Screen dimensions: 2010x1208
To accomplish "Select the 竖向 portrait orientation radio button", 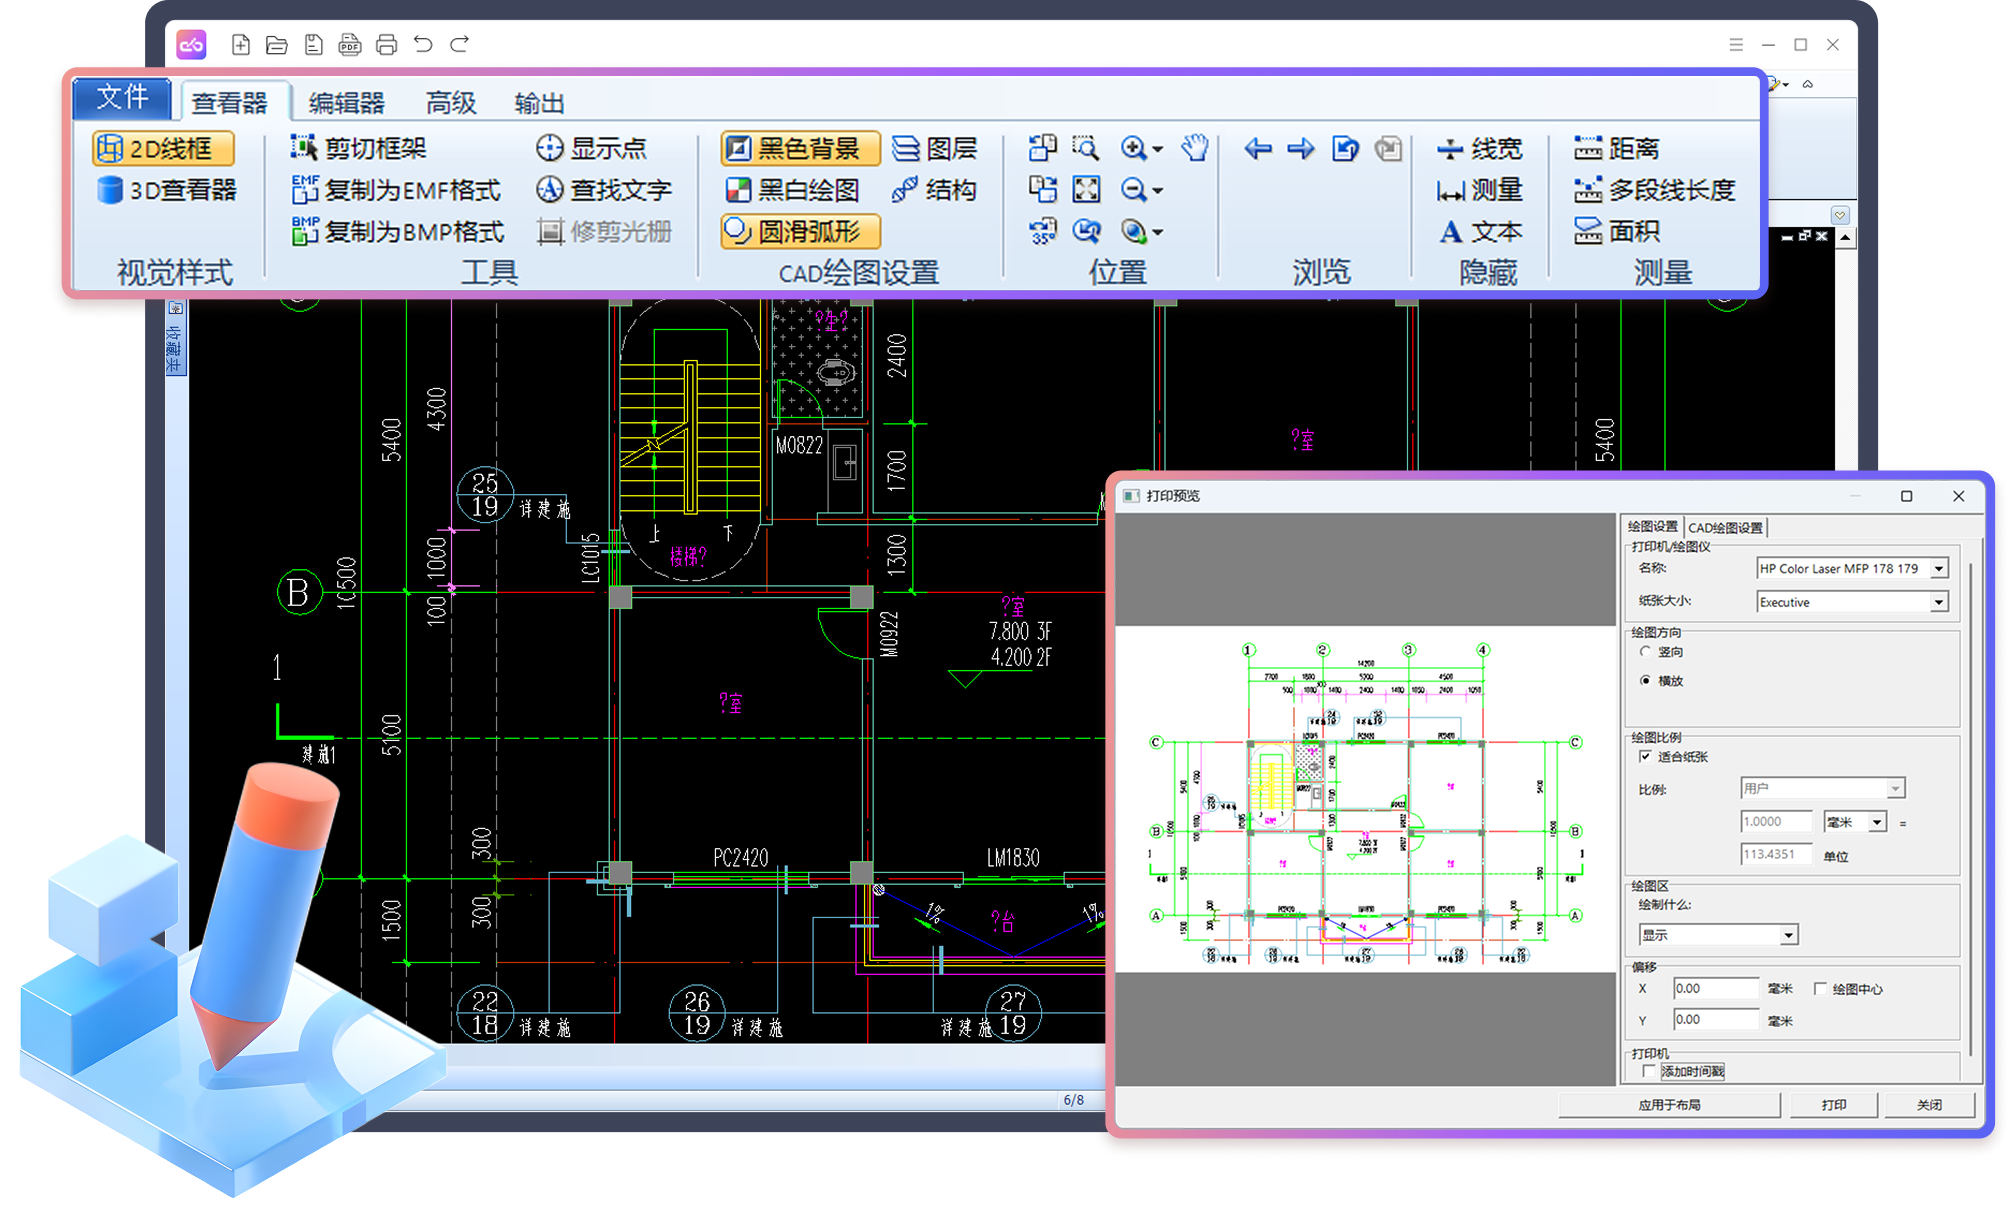I will [1645, 652].
